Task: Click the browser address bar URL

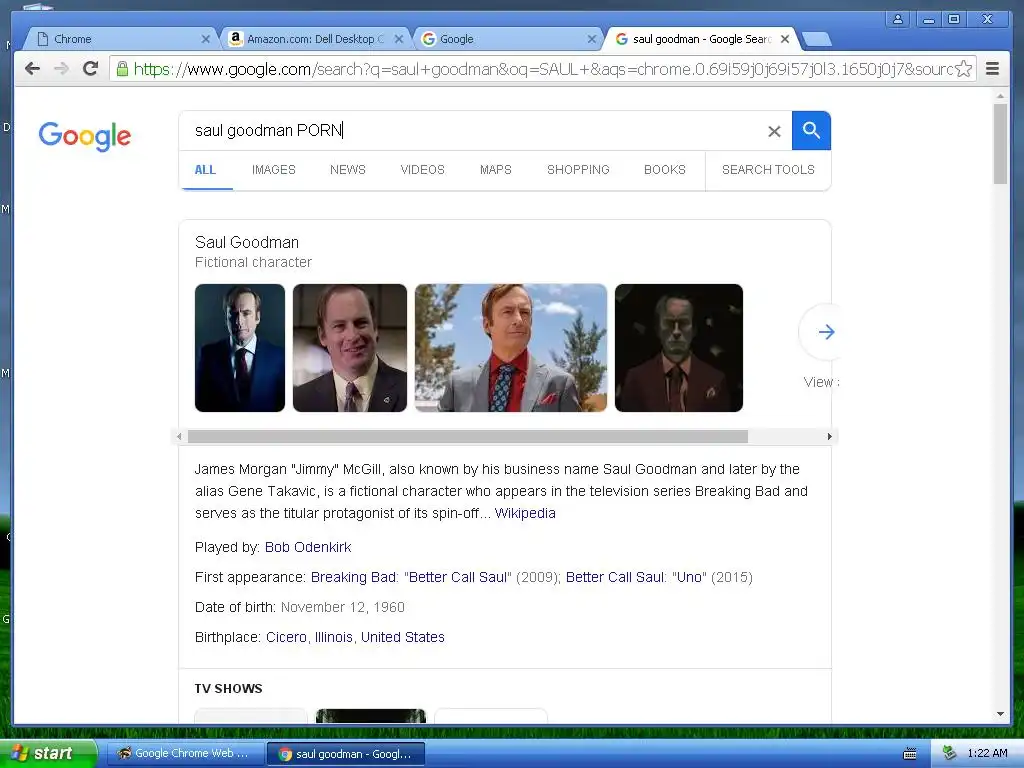Action: click(x=542, y=69)
